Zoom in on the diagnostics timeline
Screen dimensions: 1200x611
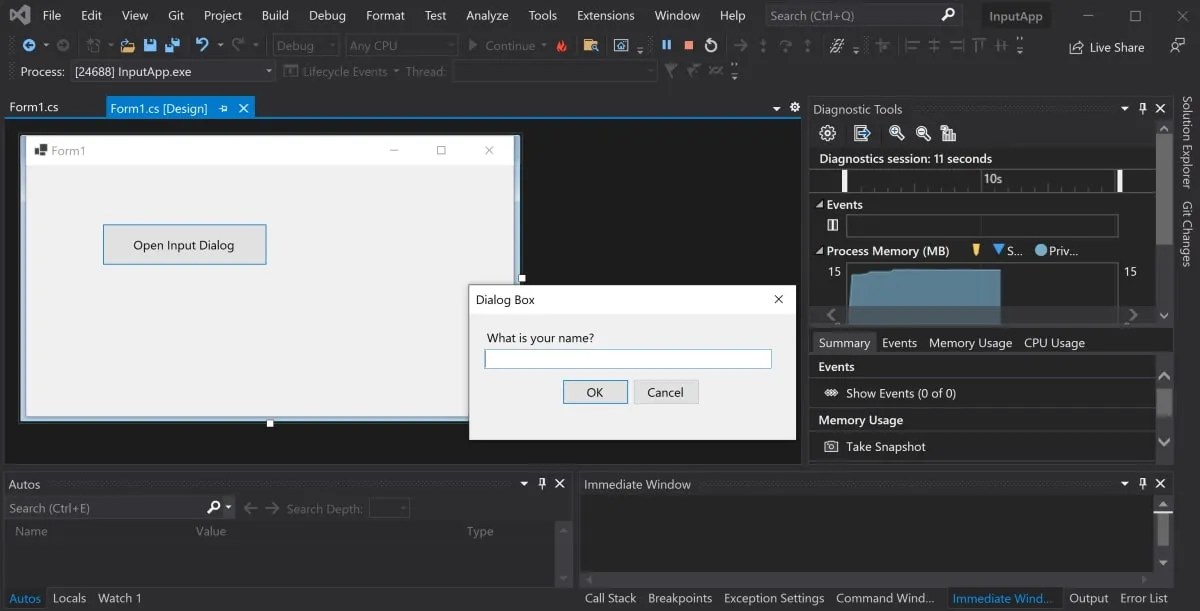(x=896, y=132)
